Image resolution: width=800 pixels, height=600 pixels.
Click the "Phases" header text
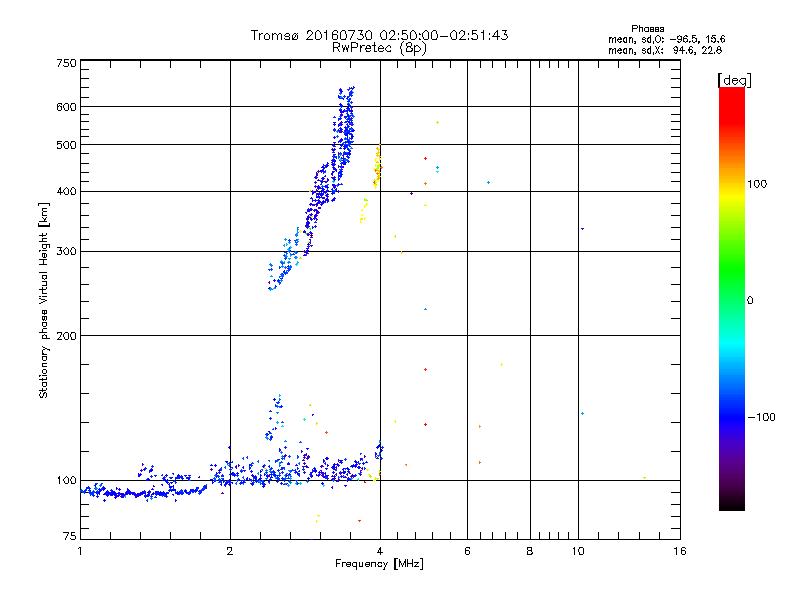pyautogui.click(x=647, y=29)
